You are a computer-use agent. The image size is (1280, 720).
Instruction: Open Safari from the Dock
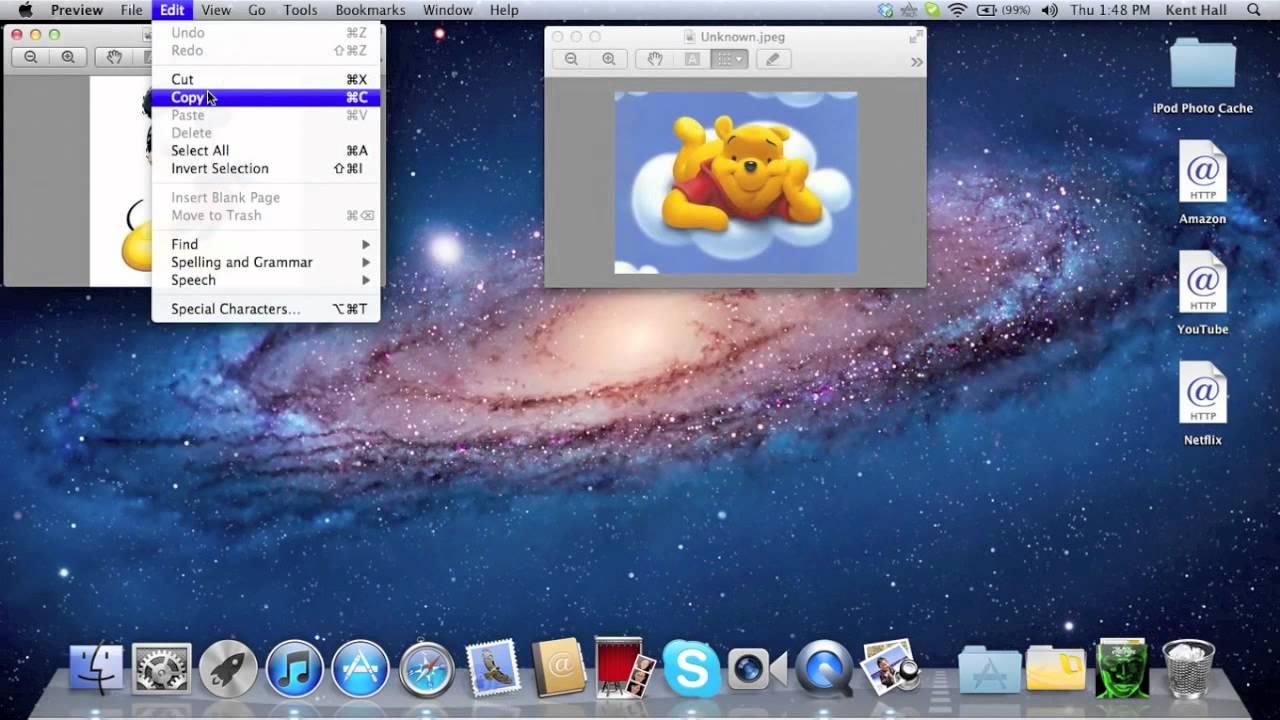(427, 669)
